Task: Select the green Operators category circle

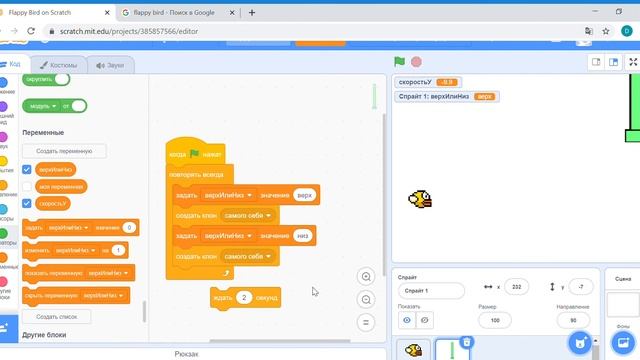Action: [x=3, y=233]
